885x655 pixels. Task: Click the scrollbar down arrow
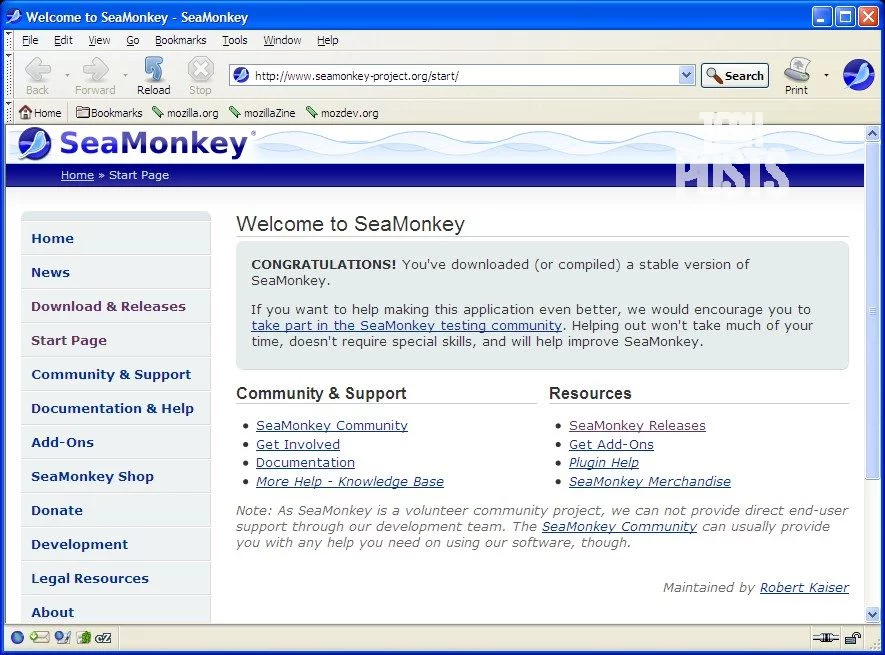click(873, 614)
